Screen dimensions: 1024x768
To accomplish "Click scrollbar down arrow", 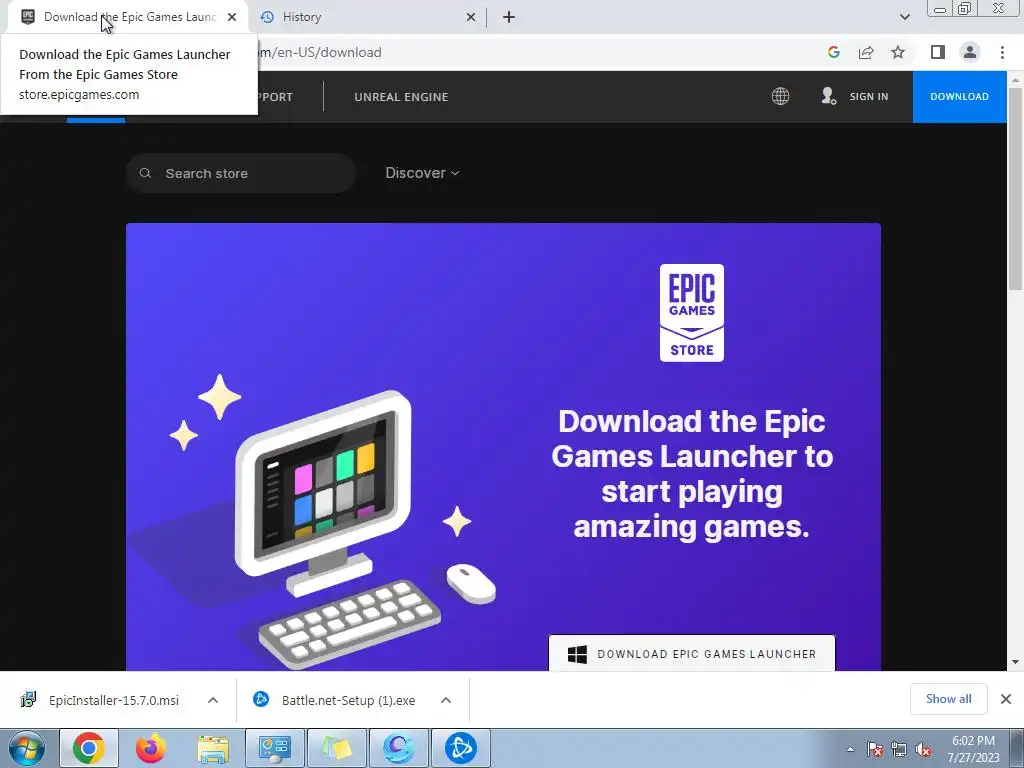I will click(x=1015, y=662).
